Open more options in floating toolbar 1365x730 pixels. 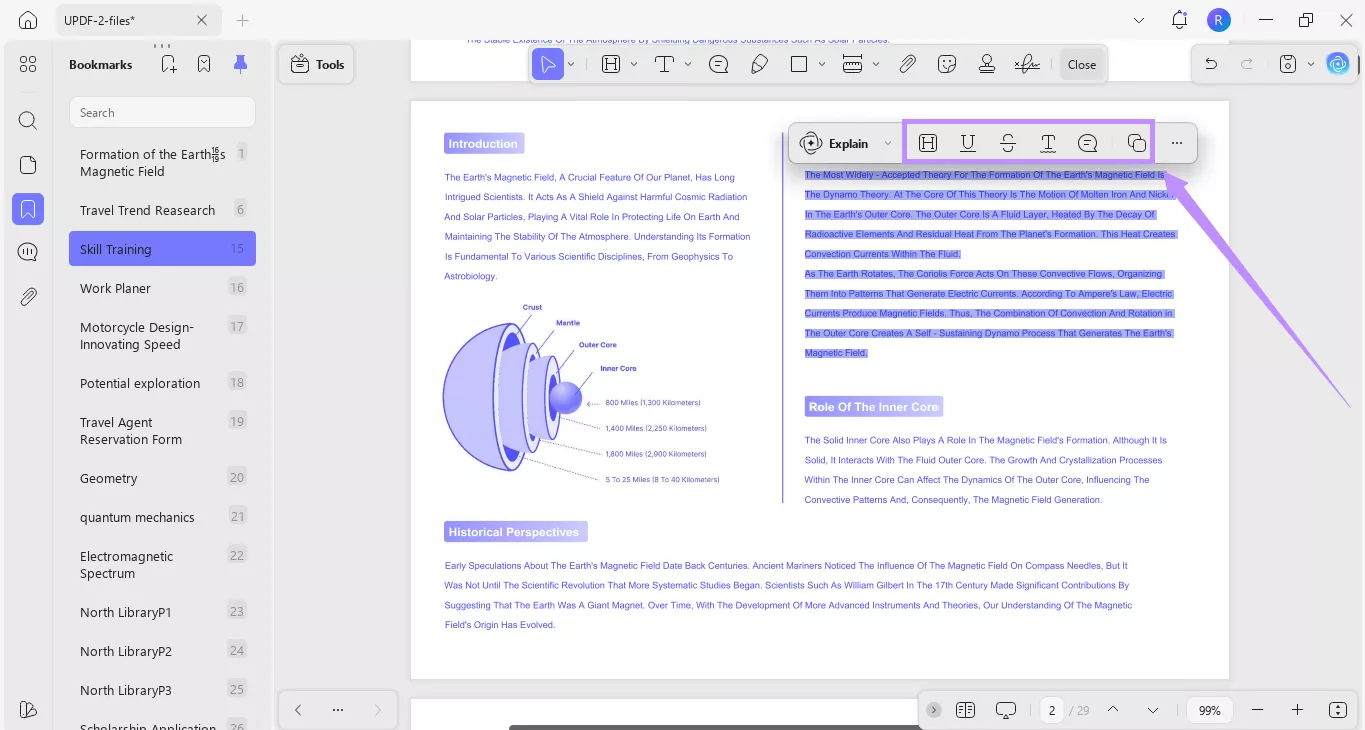[x=1177, y=143]
